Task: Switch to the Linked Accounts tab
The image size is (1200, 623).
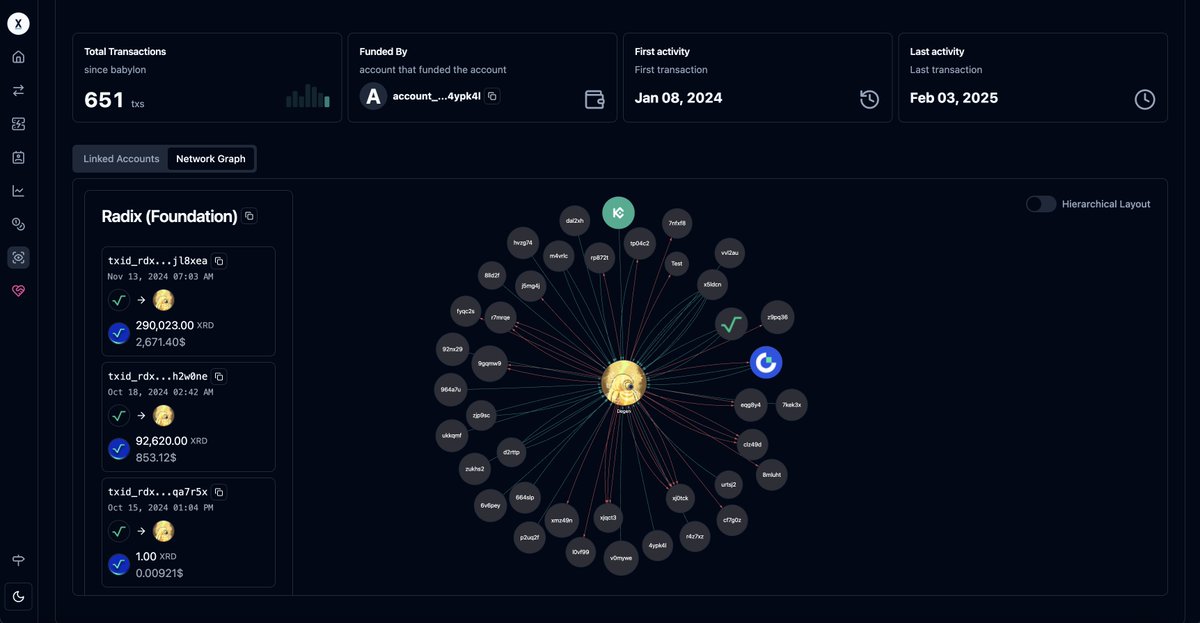Action: click(x=121, y=159)
